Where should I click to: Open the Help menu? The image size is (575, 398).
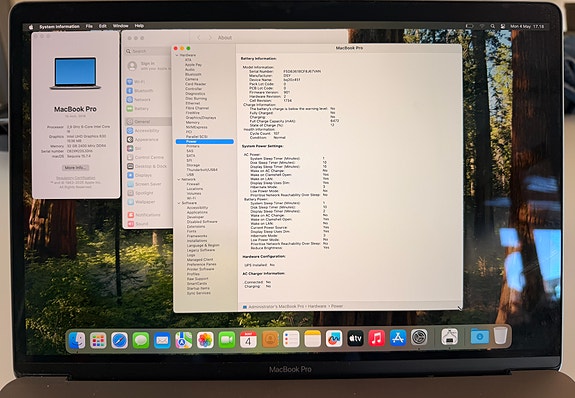pos(139,26)
